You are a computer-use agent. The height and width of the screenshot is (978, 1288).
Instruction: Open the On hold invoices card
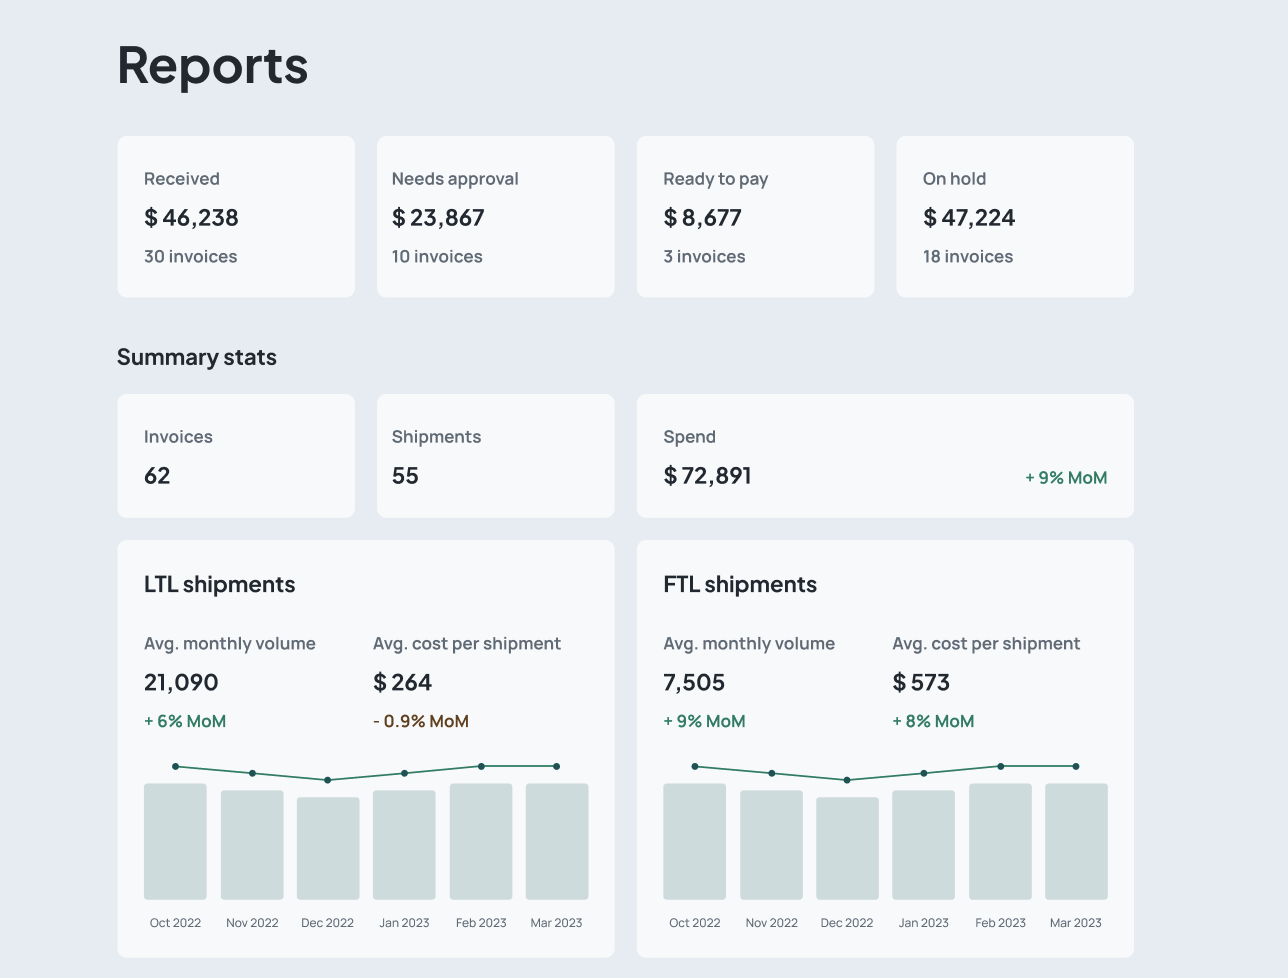pyautogui.click(x=1015, y=217)
